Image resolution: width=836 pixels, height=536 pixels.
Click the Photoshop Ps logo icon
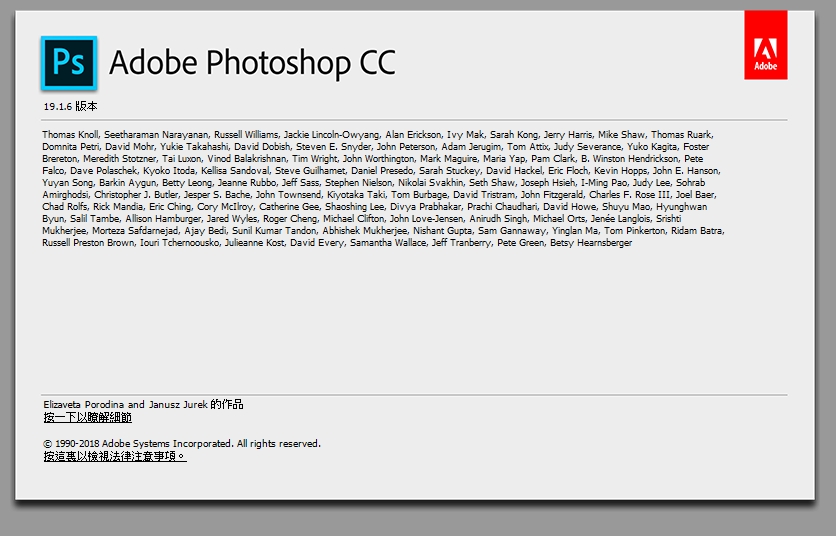(x=69, y=63)
